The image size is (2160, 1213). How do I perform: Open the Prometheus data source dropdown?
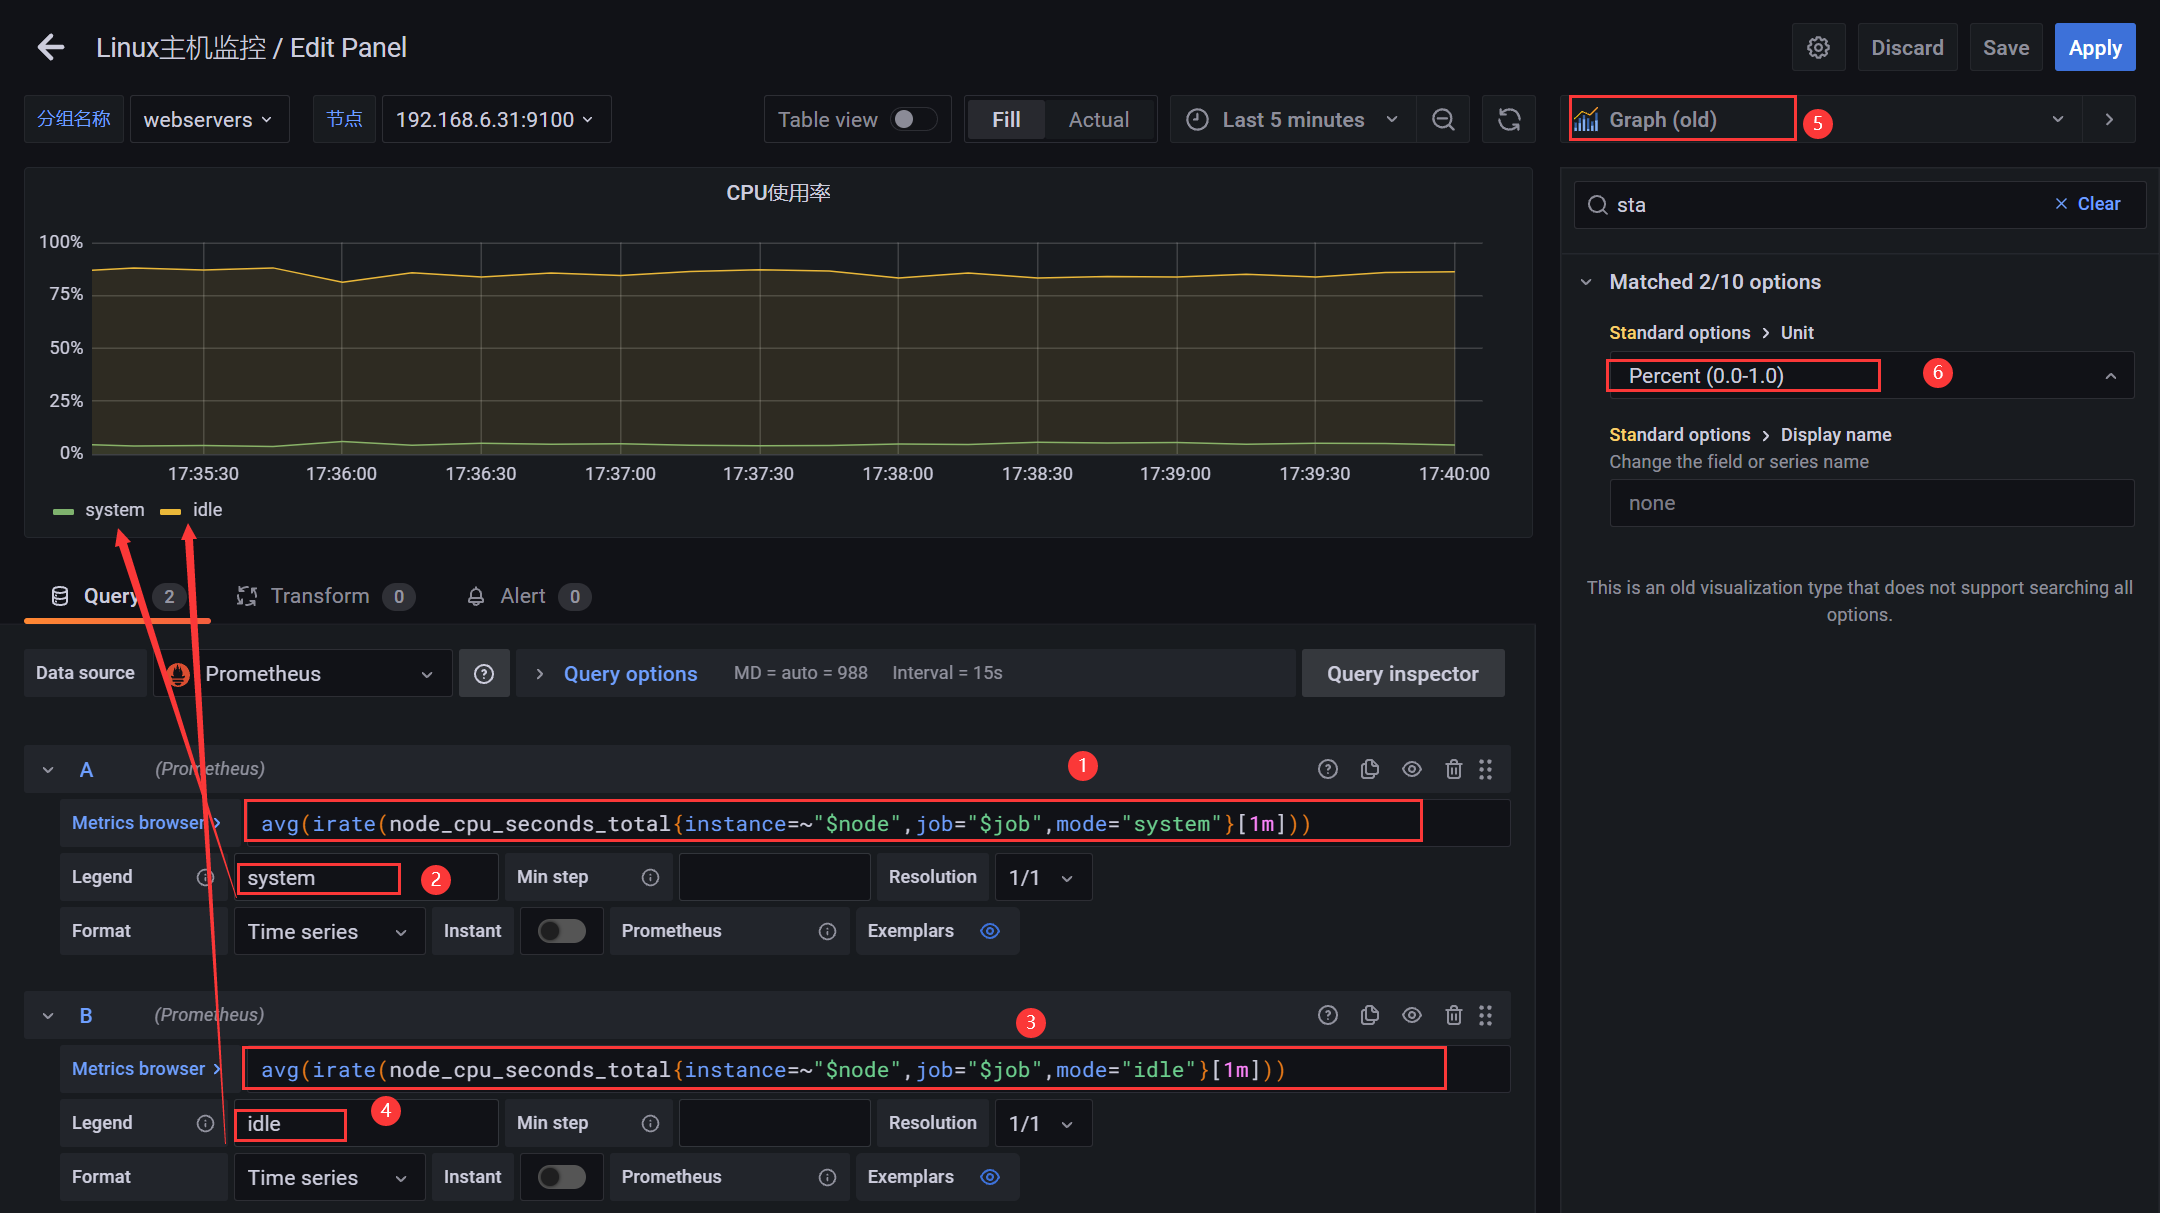click(303, 674)
